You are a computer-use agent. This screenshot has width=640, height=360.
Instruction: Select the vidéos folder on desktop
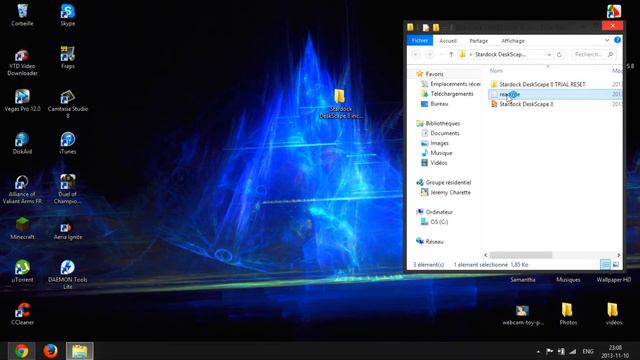[613, 313]
